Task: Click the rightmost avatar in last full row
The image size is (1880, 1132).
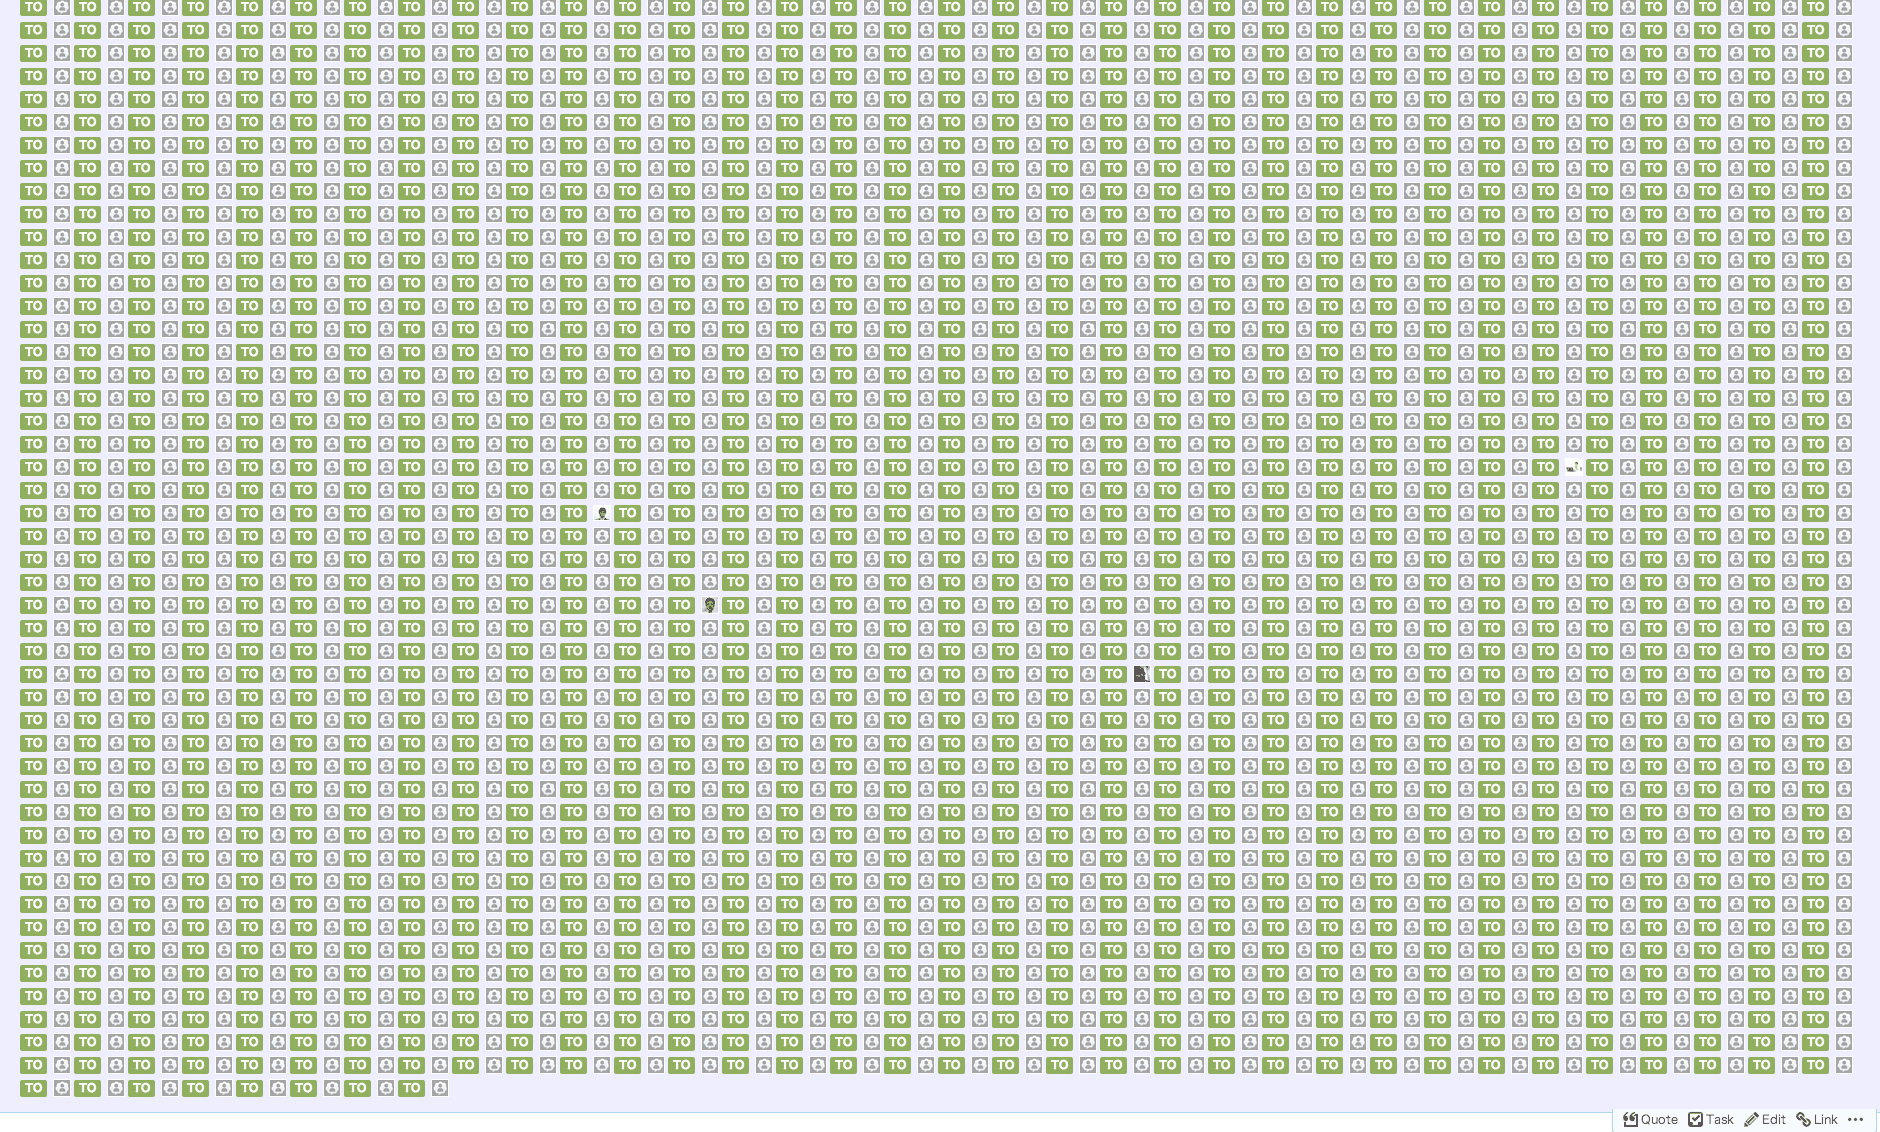Action: (1844, 1065)
